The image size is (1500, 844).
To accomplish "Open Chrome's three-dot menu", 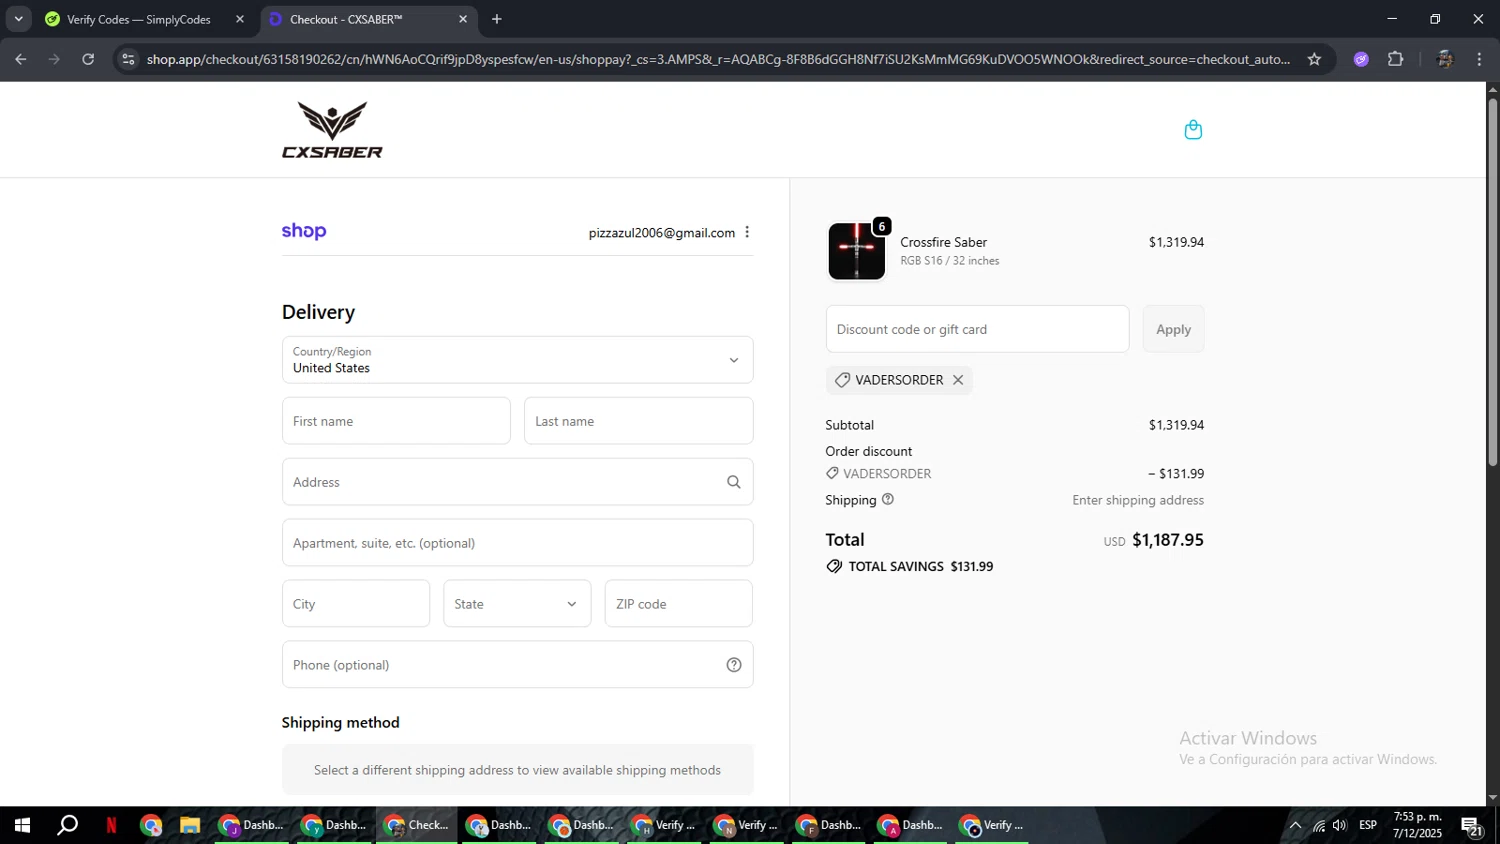I will [x=1479, y=59].
